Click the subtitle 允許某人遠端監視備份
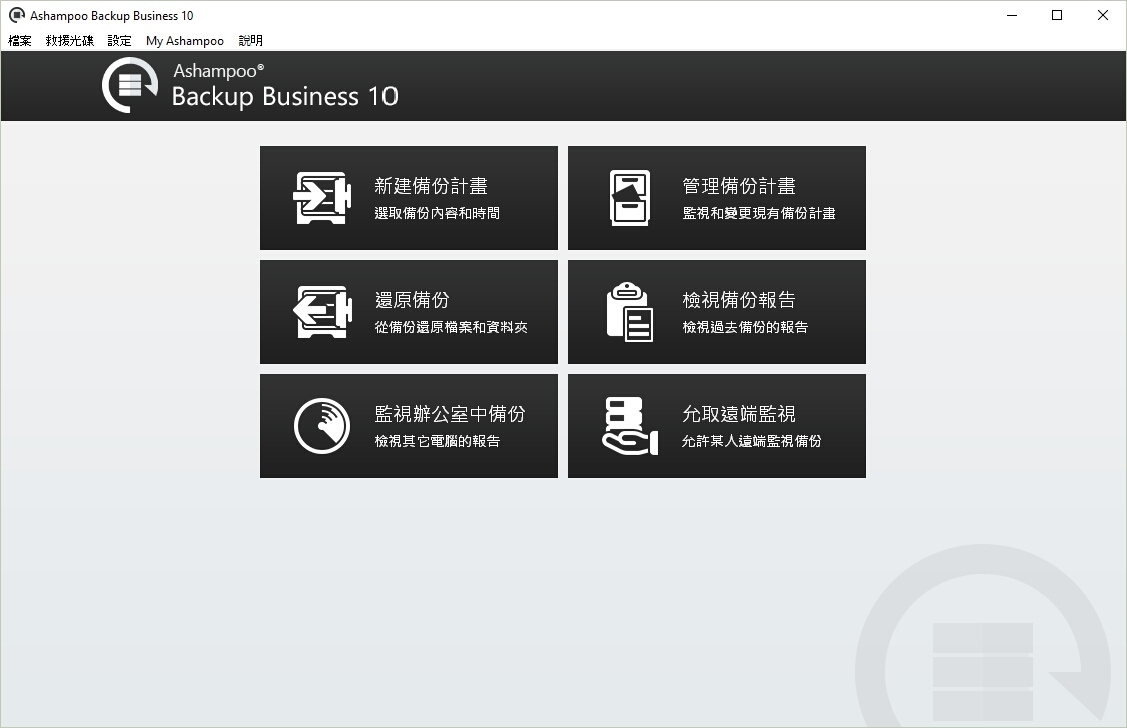 pyautogui.click(x=752, y=441)
